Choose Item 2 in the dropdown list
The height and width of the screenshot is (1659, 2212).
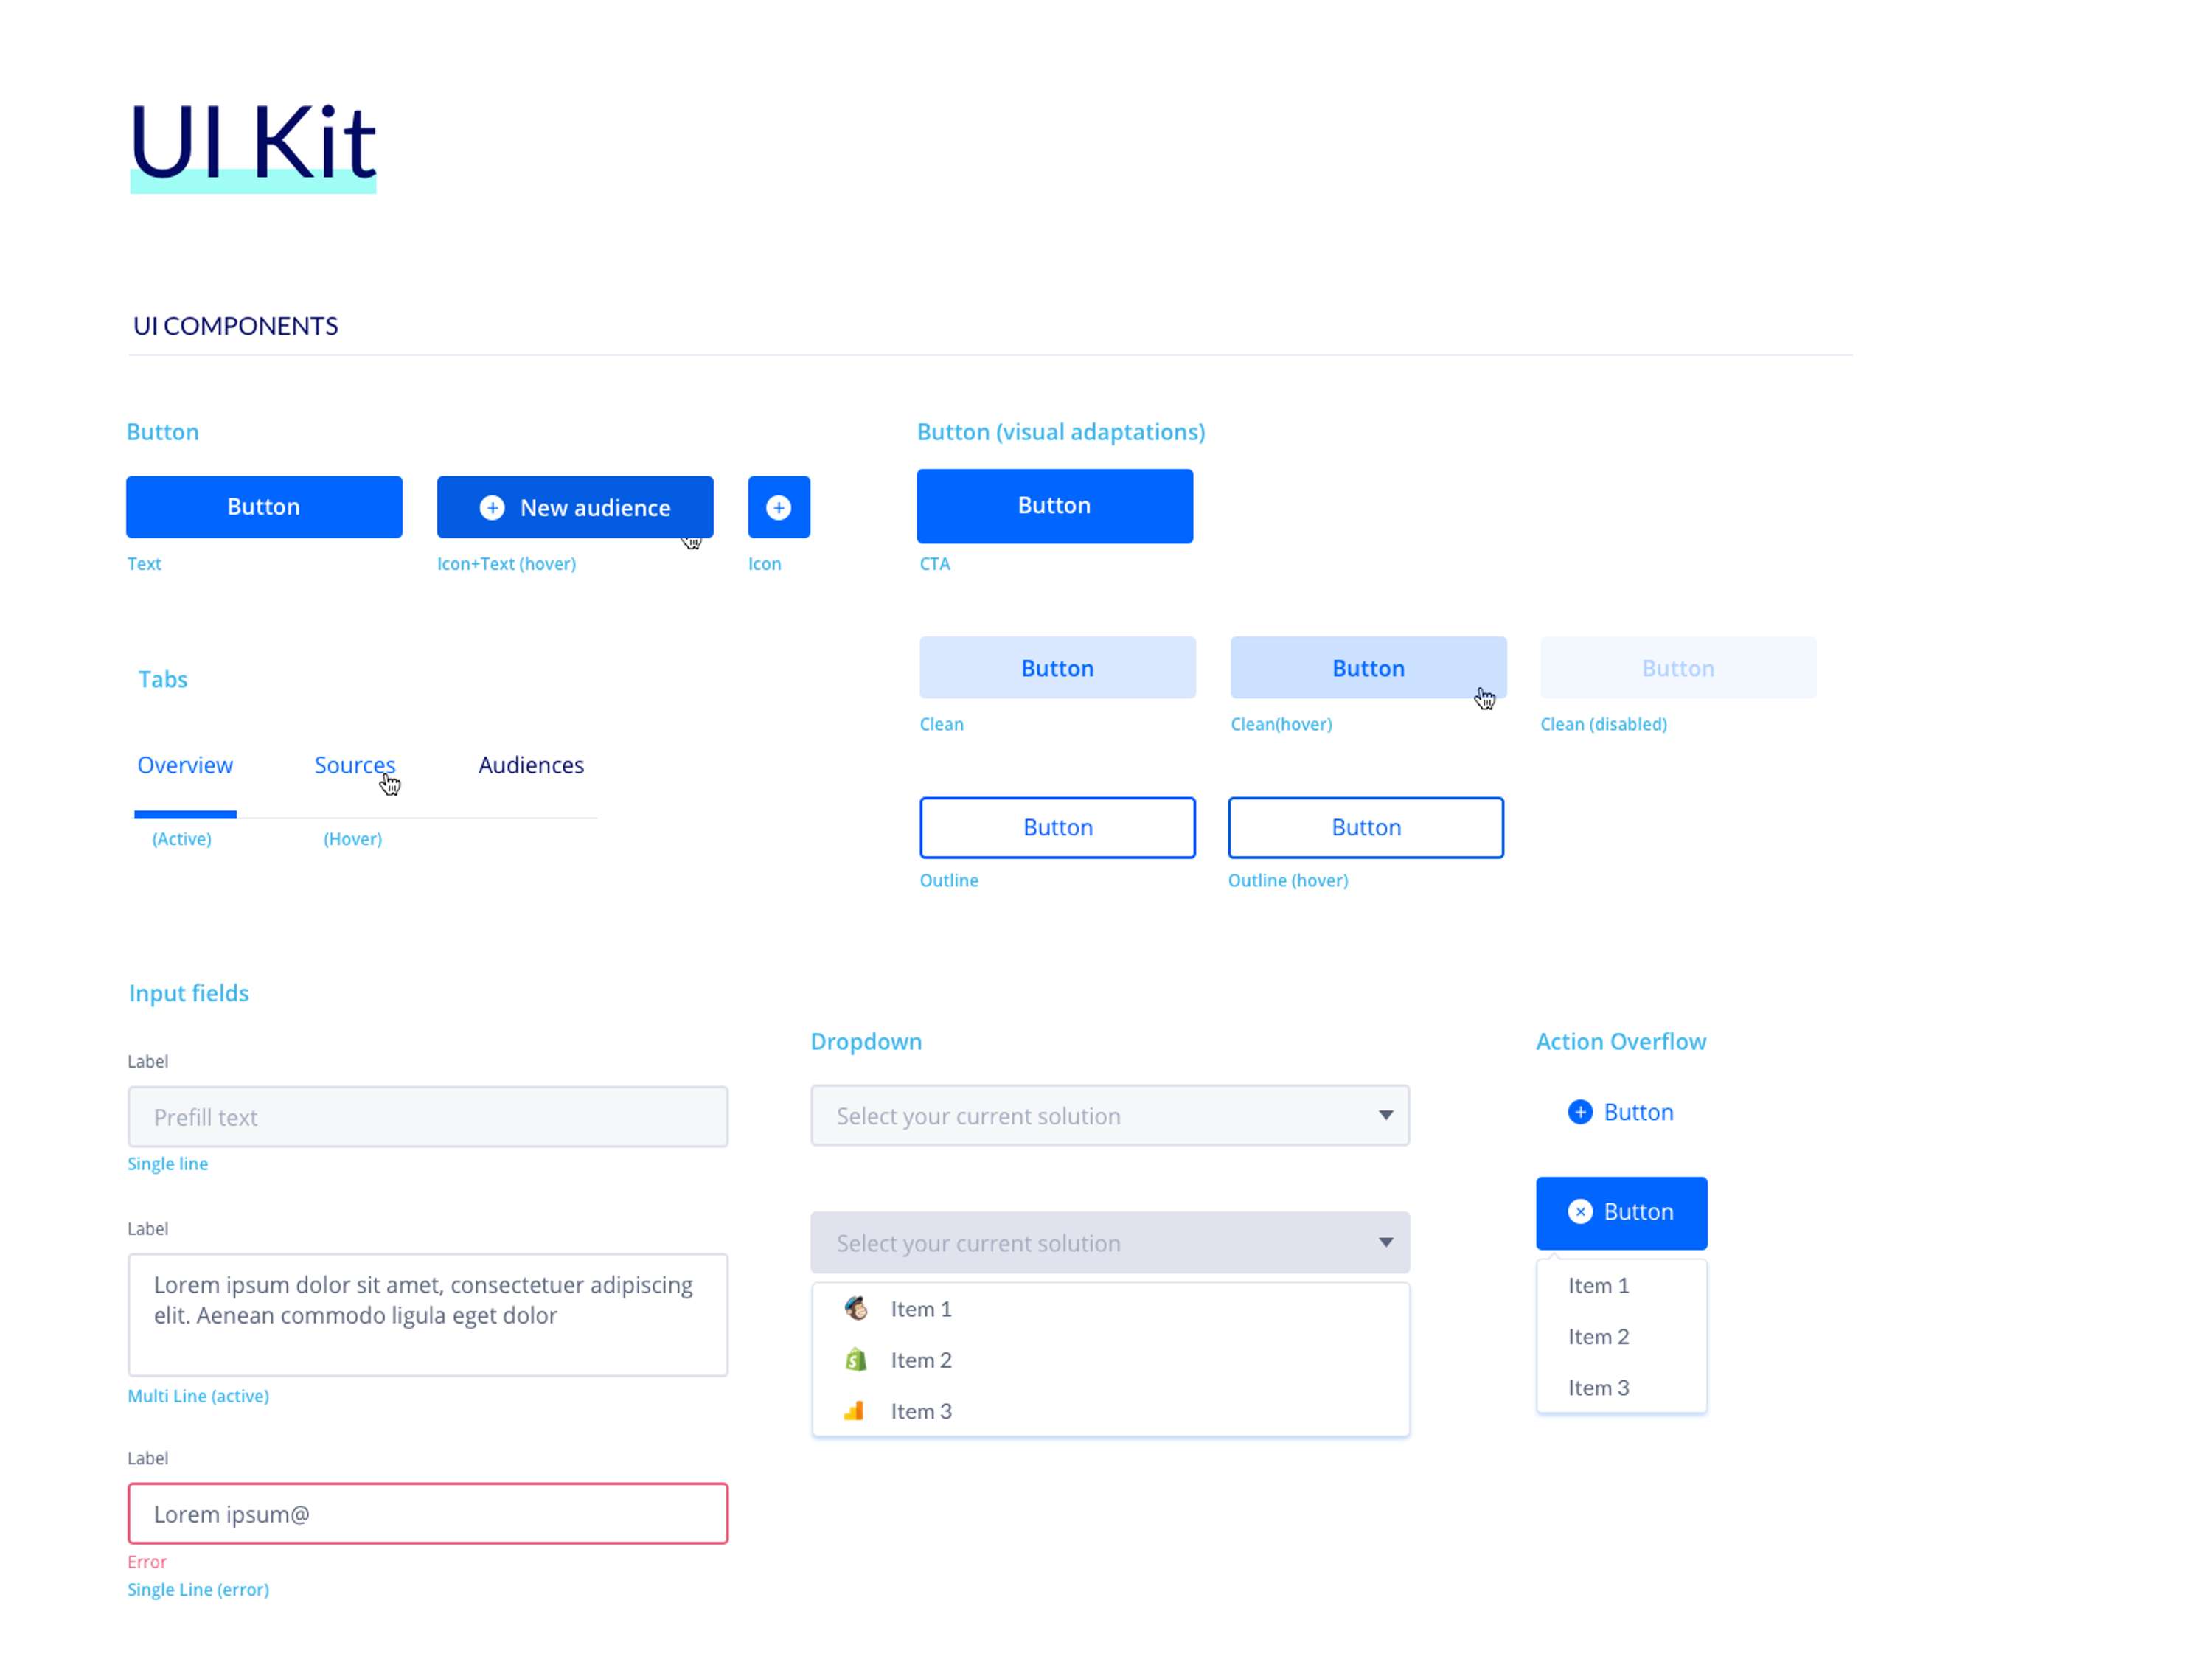[x=1110, y=1360]
